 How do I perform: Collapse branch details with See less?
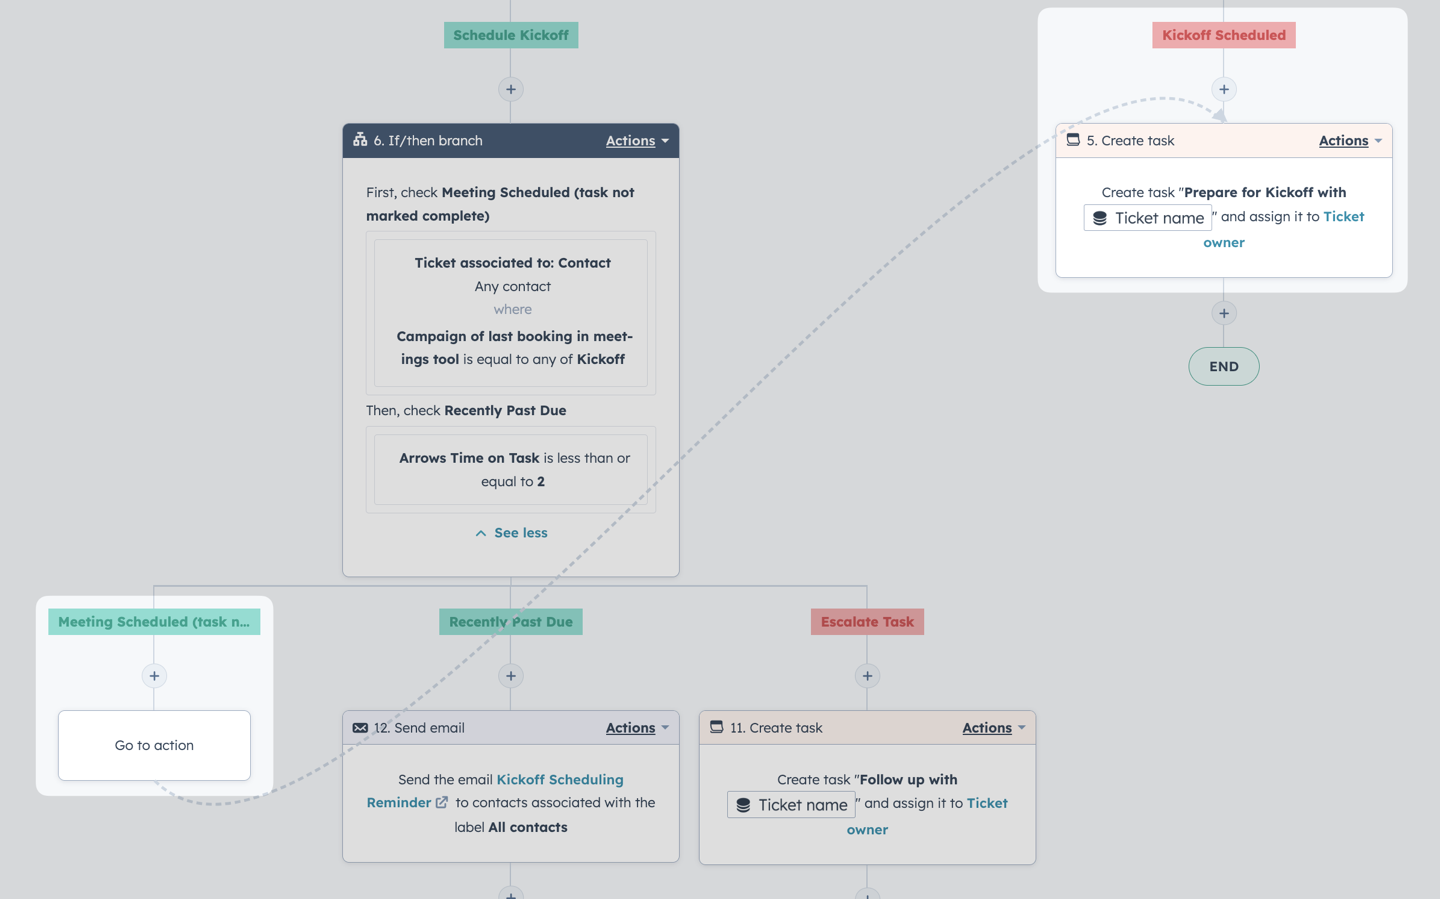tap(511, 533)
